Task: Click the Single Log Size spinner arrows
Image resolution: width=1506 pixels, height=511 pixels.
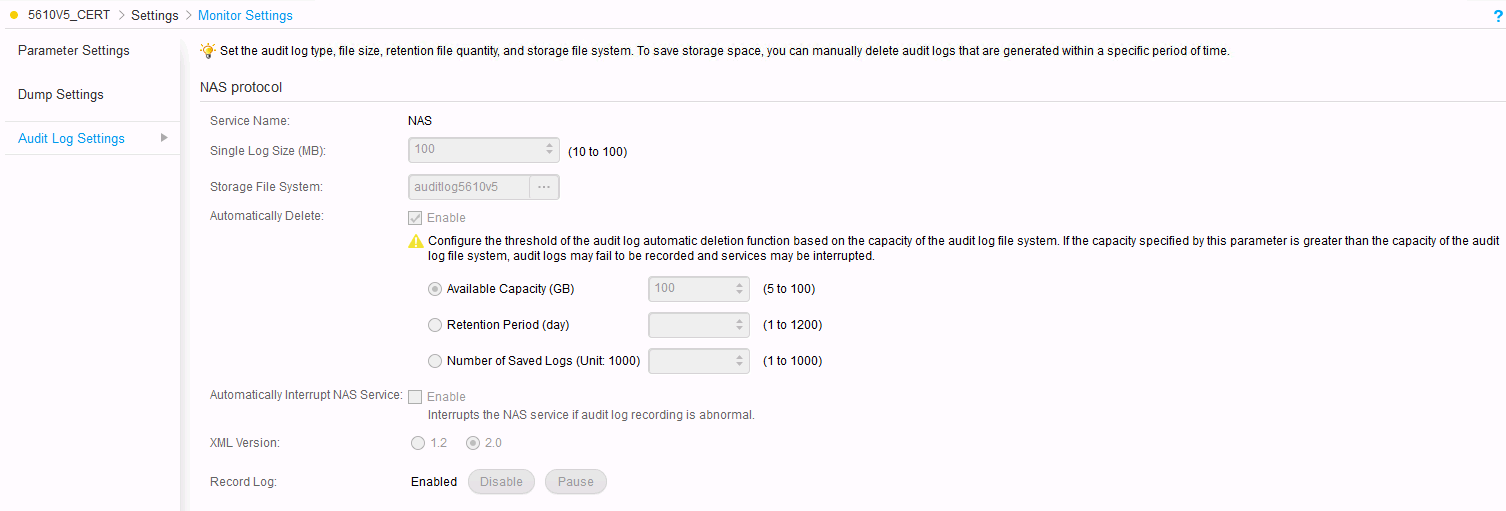Action: (x=549, y=150)
